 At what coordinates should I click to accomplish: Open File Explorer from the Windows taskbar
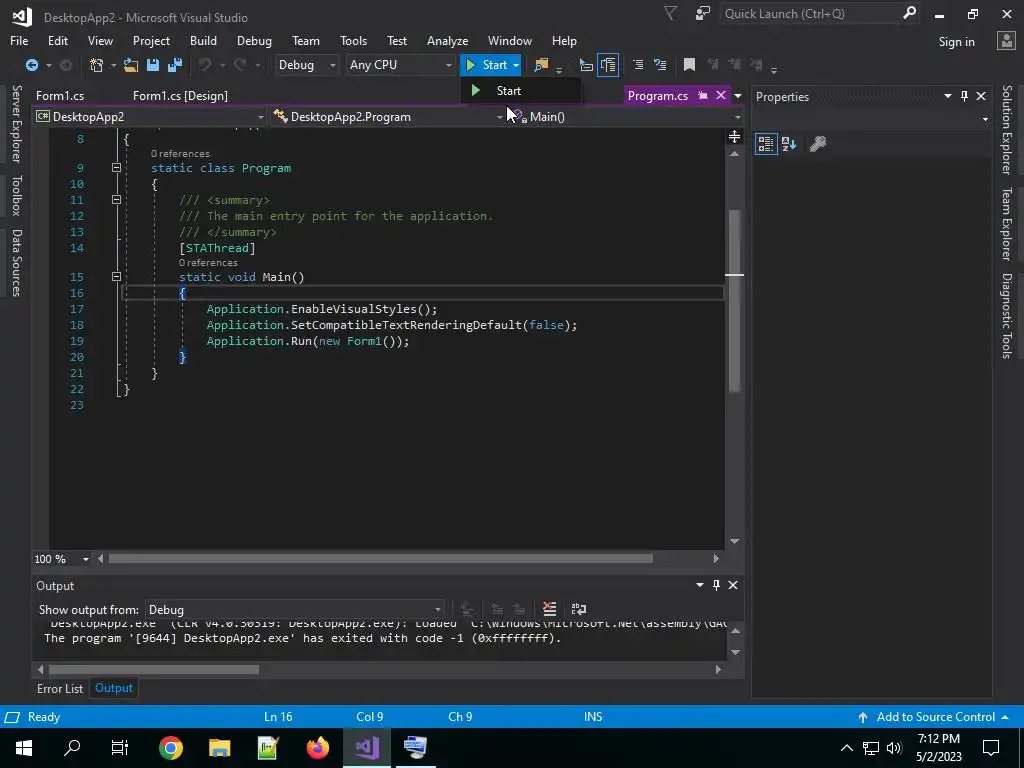tap(219, 748)
